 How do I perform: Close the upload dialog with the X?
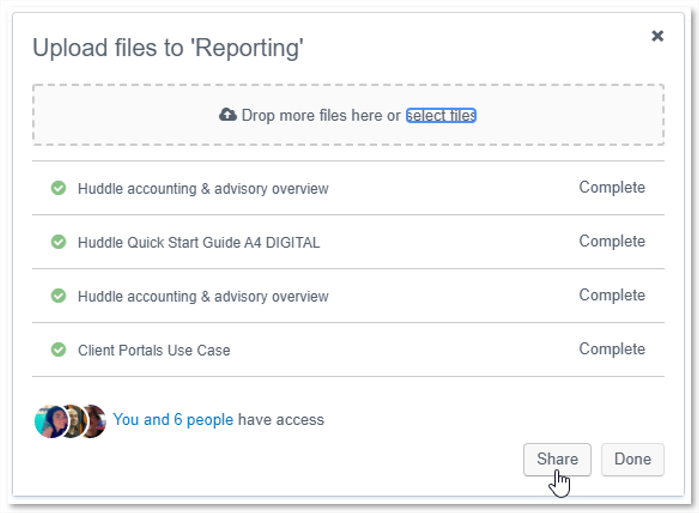657,36
